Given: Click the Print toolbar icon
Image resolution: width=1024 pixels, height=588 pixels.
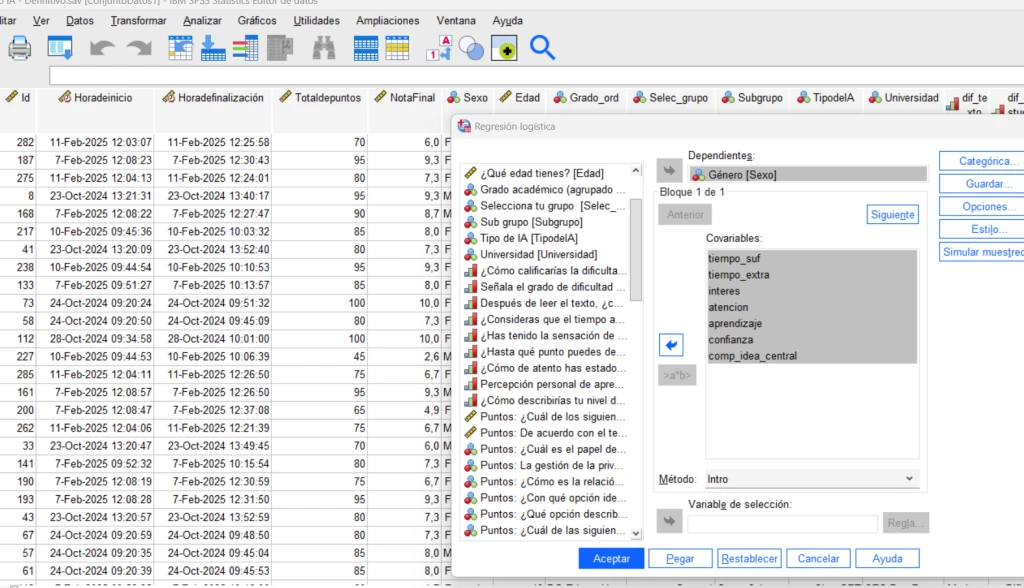Looking at the screenshot, I should point(19,47).
